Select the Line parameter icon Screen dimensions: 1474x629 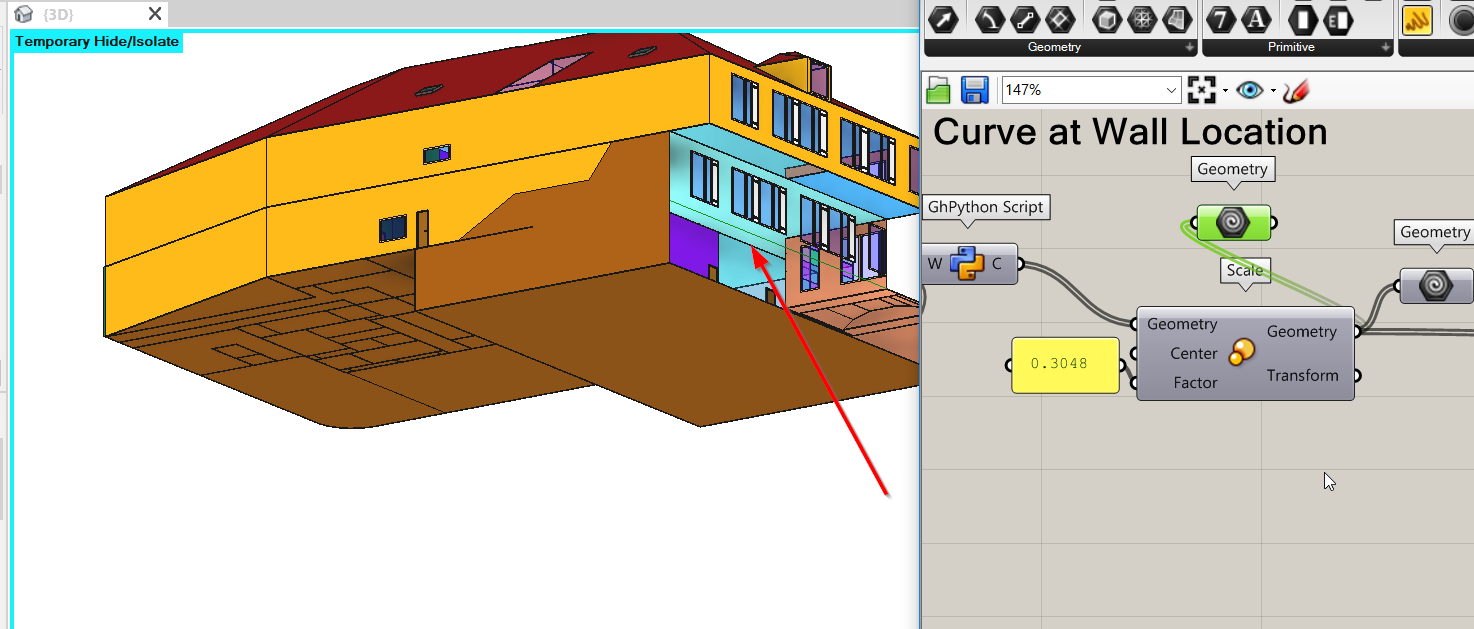1025,19
